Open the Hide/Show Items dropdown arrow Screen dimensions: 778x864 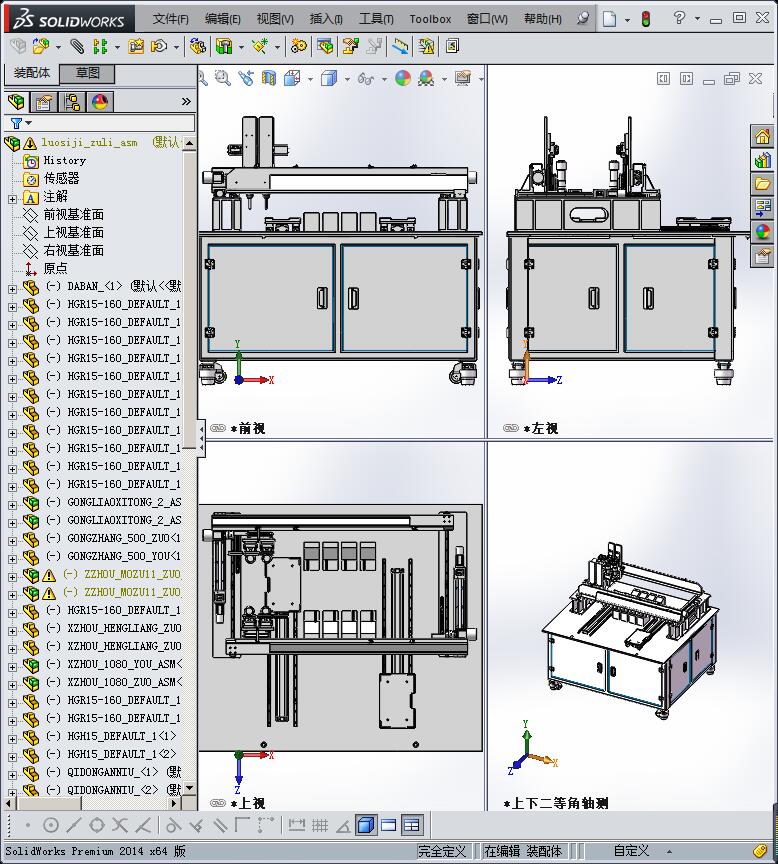point(384,79)
